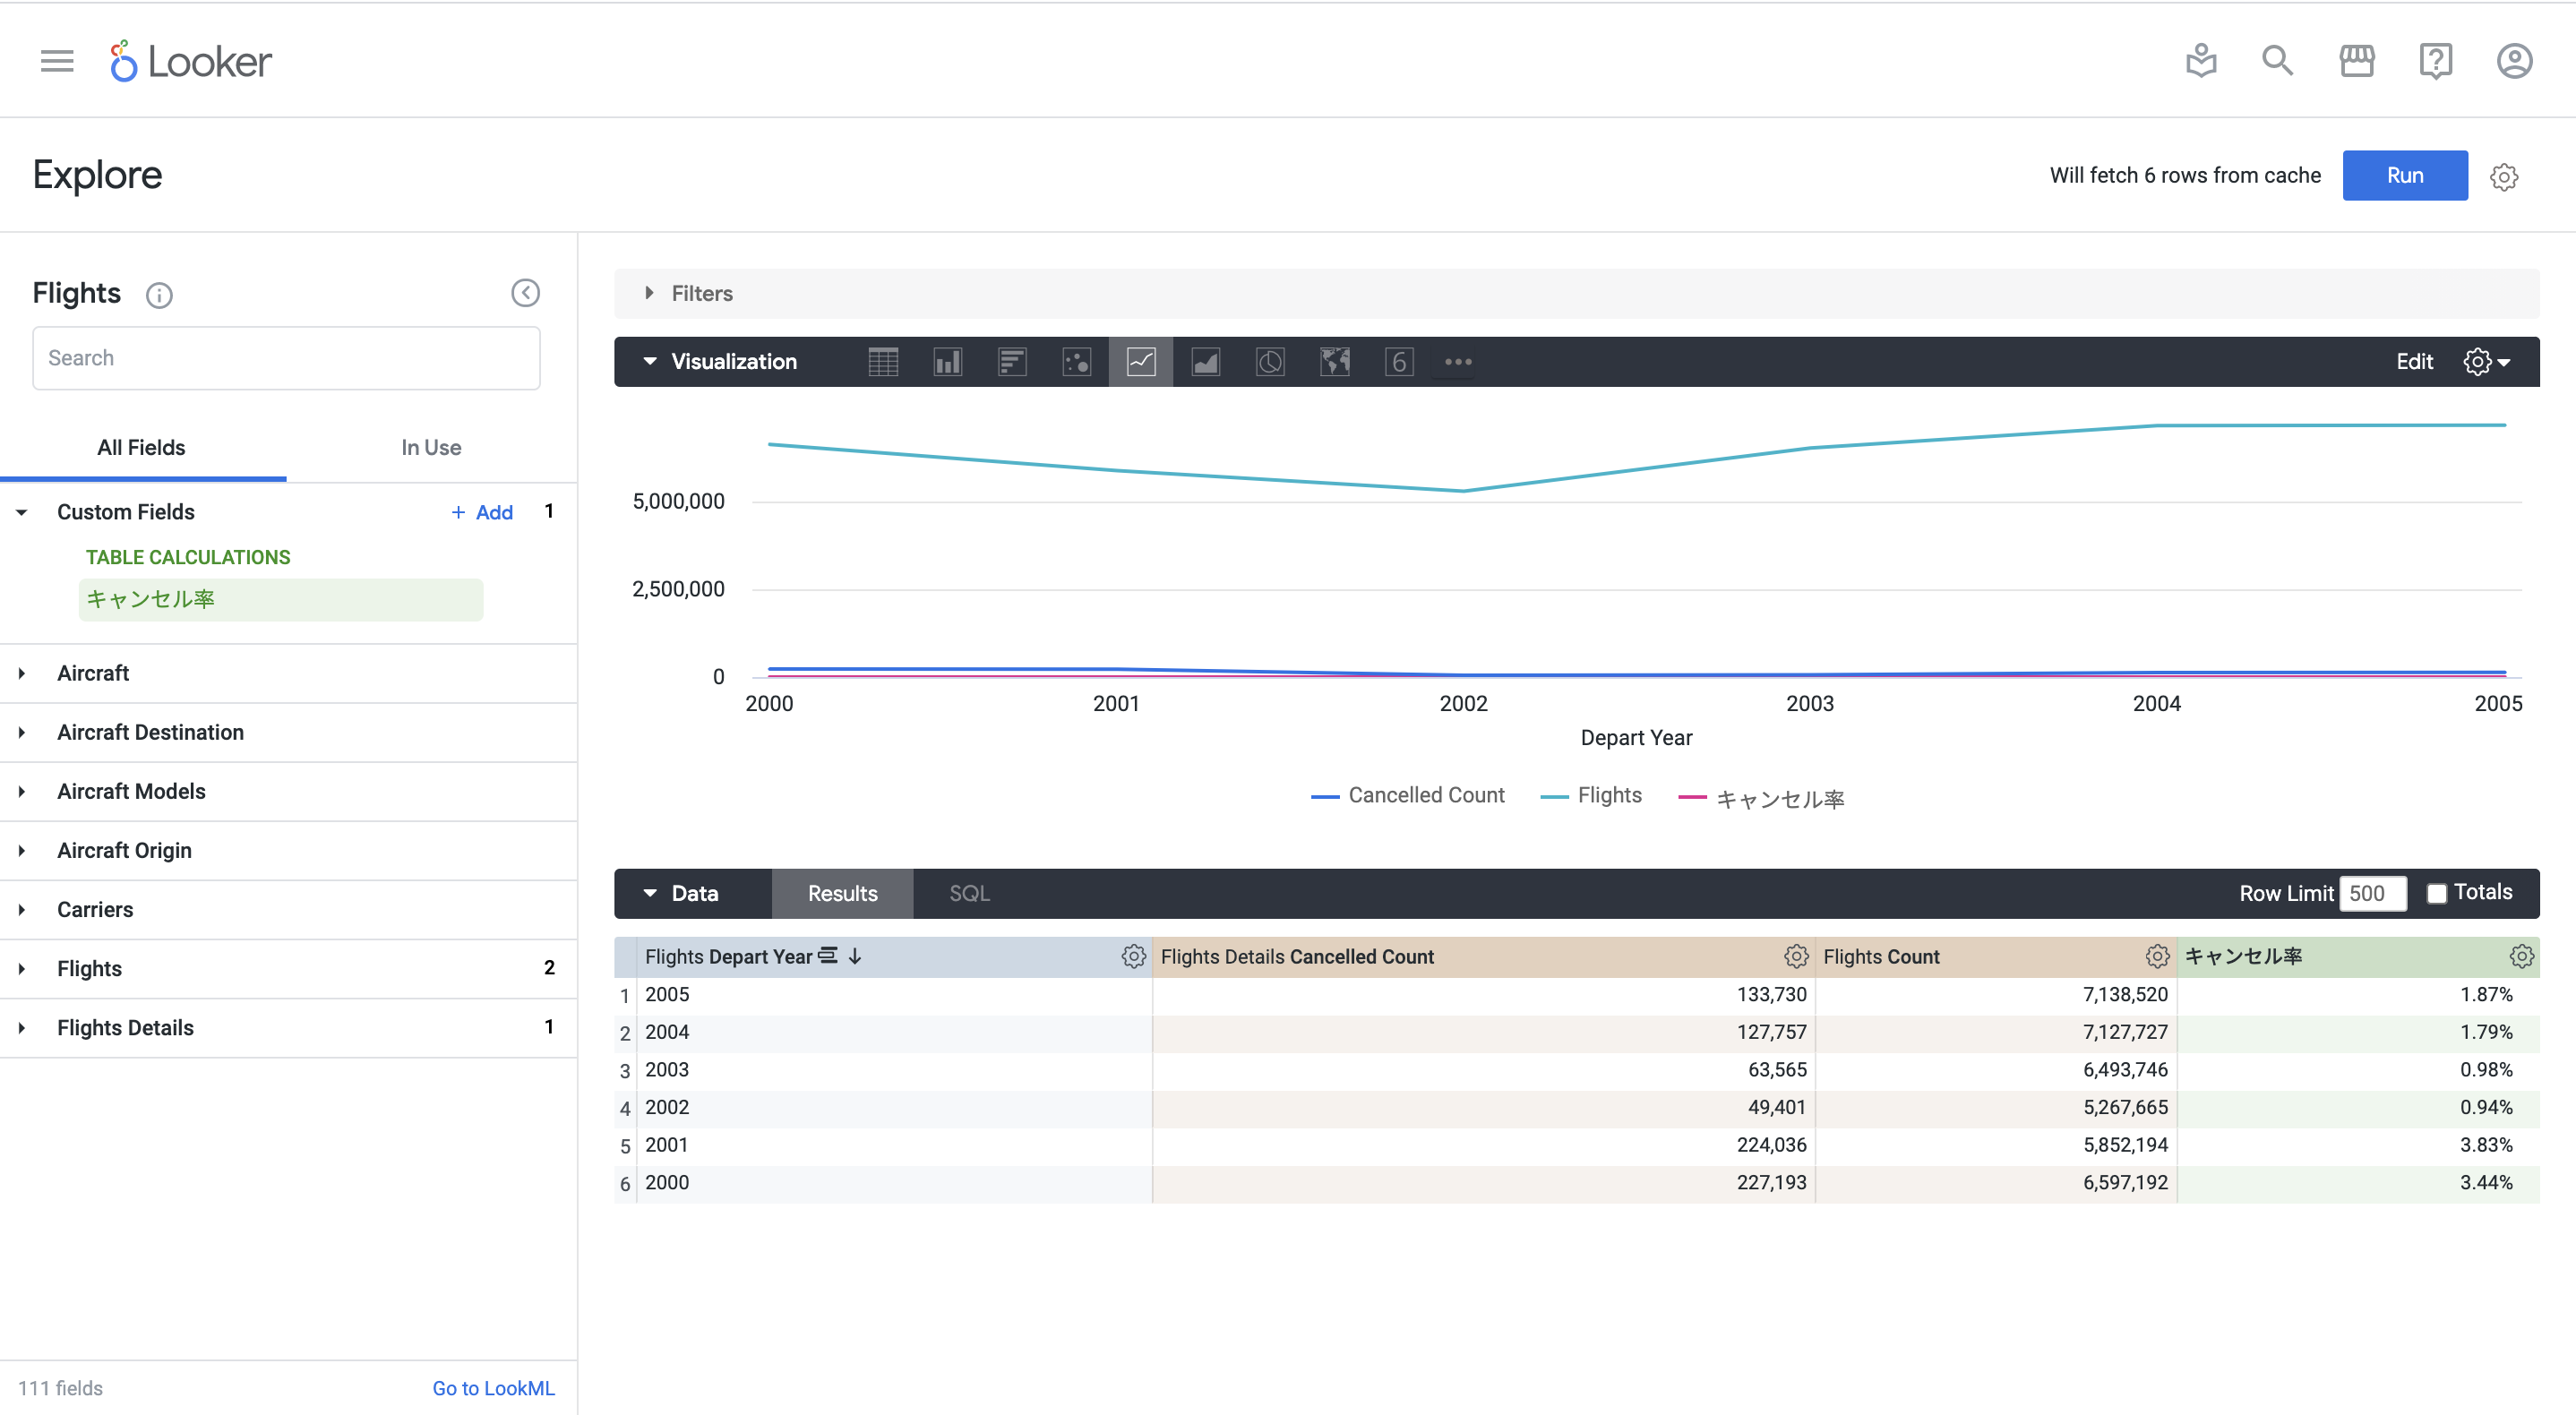Click the Run button
This screenshot has width=2576, height=1415.
pyautogui.click(x=2404, y=176)
